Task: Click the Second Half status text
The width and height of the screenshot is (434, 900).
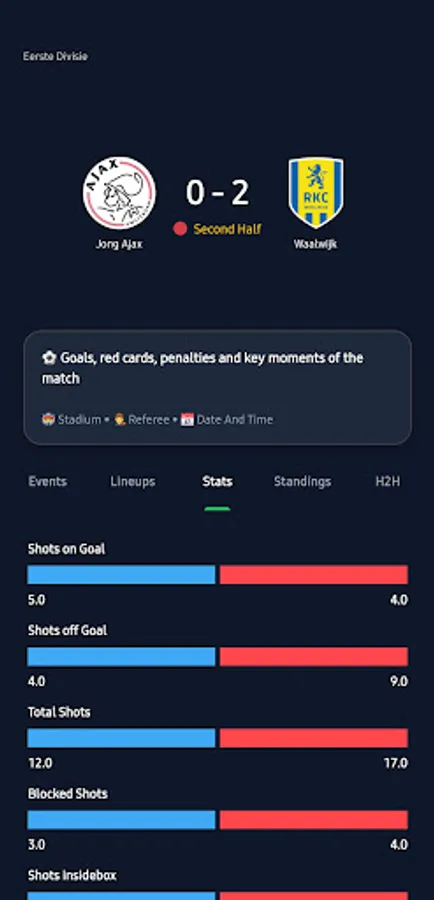Action: tap(227, 229)
